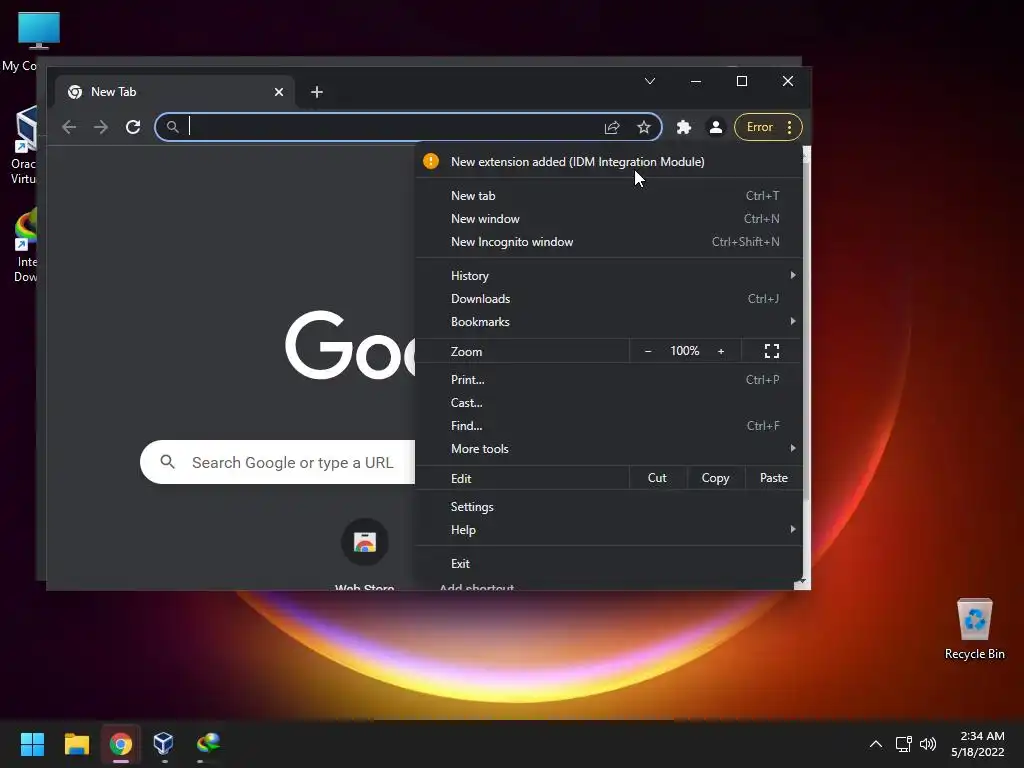Toggle fullscreen mode icon in Zoom row

click(x=772, y=351)
